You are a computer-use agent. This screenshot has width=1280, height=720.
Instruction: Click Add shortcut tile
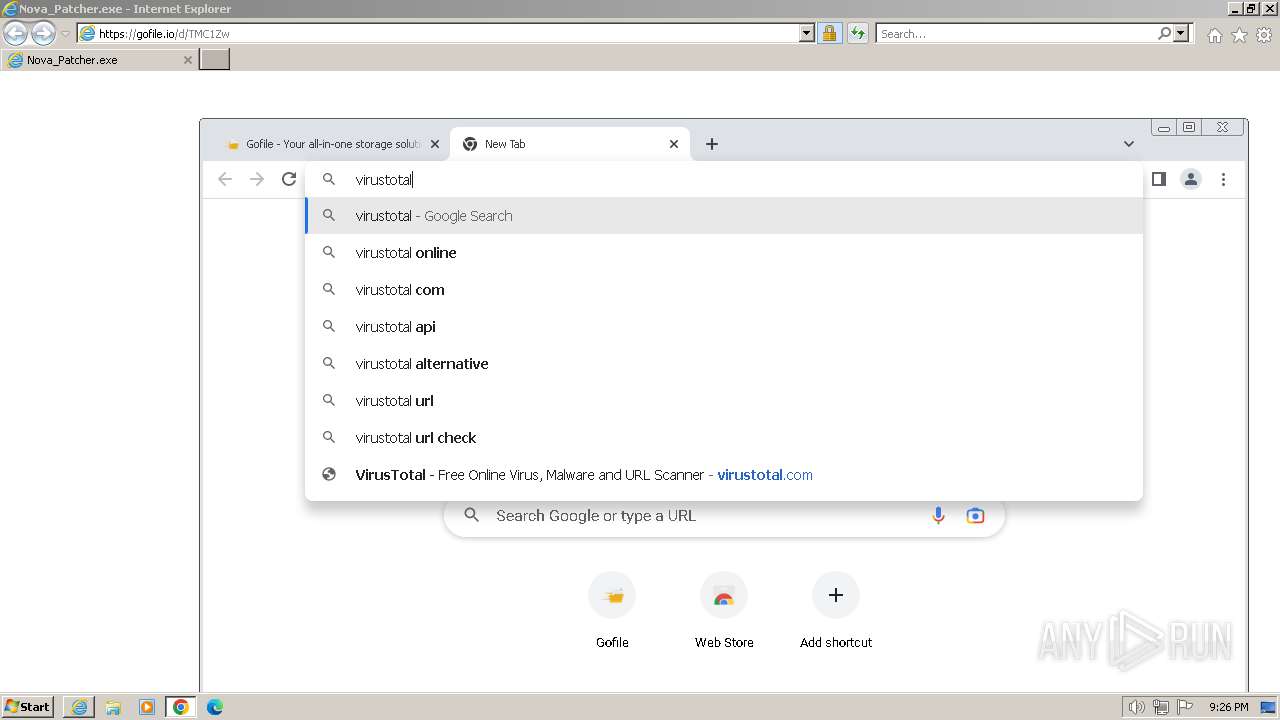coord(836,612)
